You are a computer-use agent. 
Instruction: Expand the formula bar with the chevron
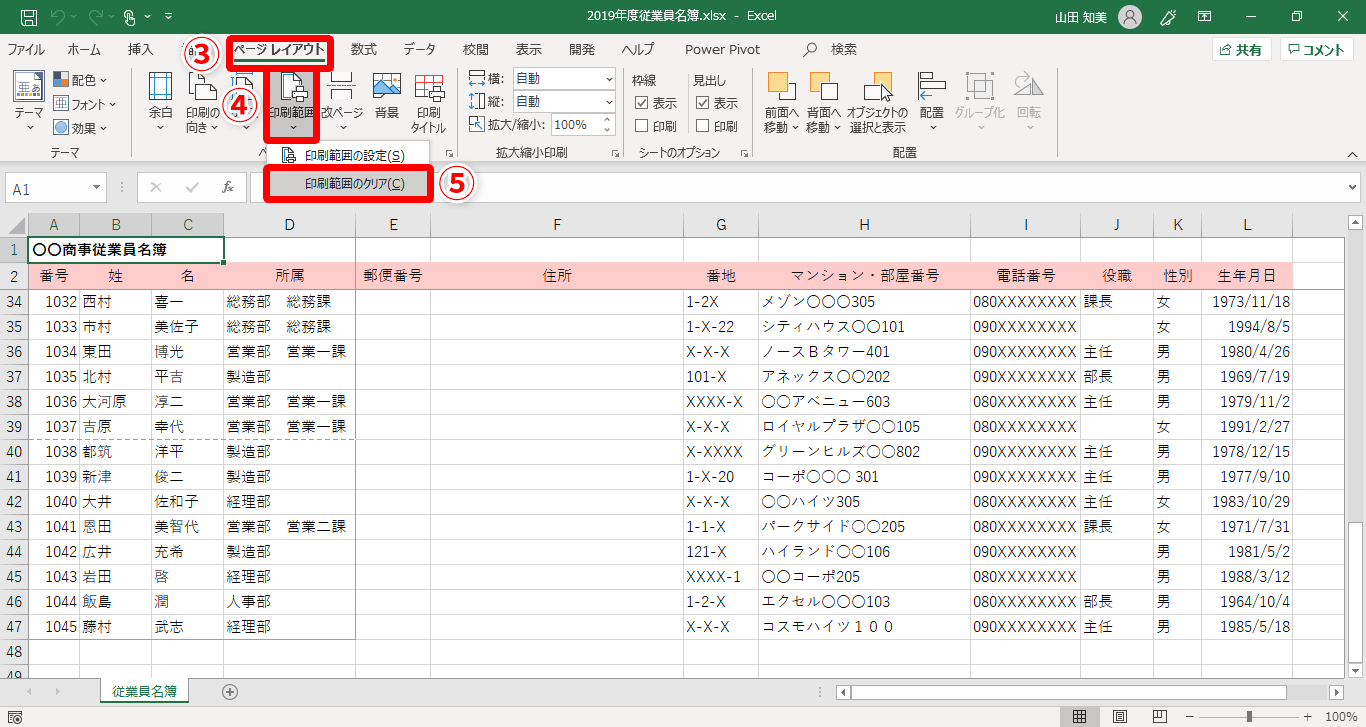1353,187
